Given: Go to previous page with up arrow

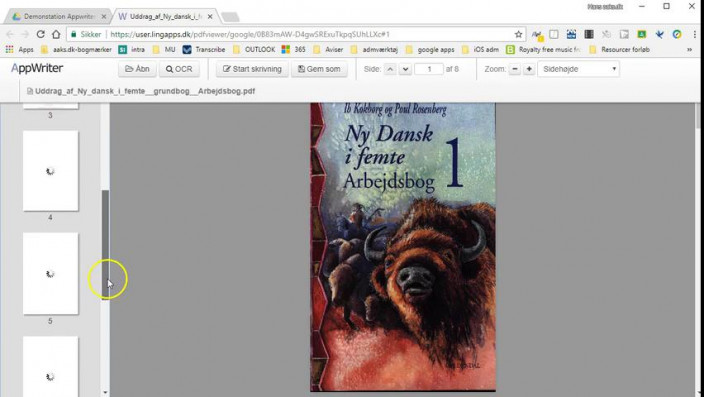Looking at the screenshot, I should (x=390, y=69).
